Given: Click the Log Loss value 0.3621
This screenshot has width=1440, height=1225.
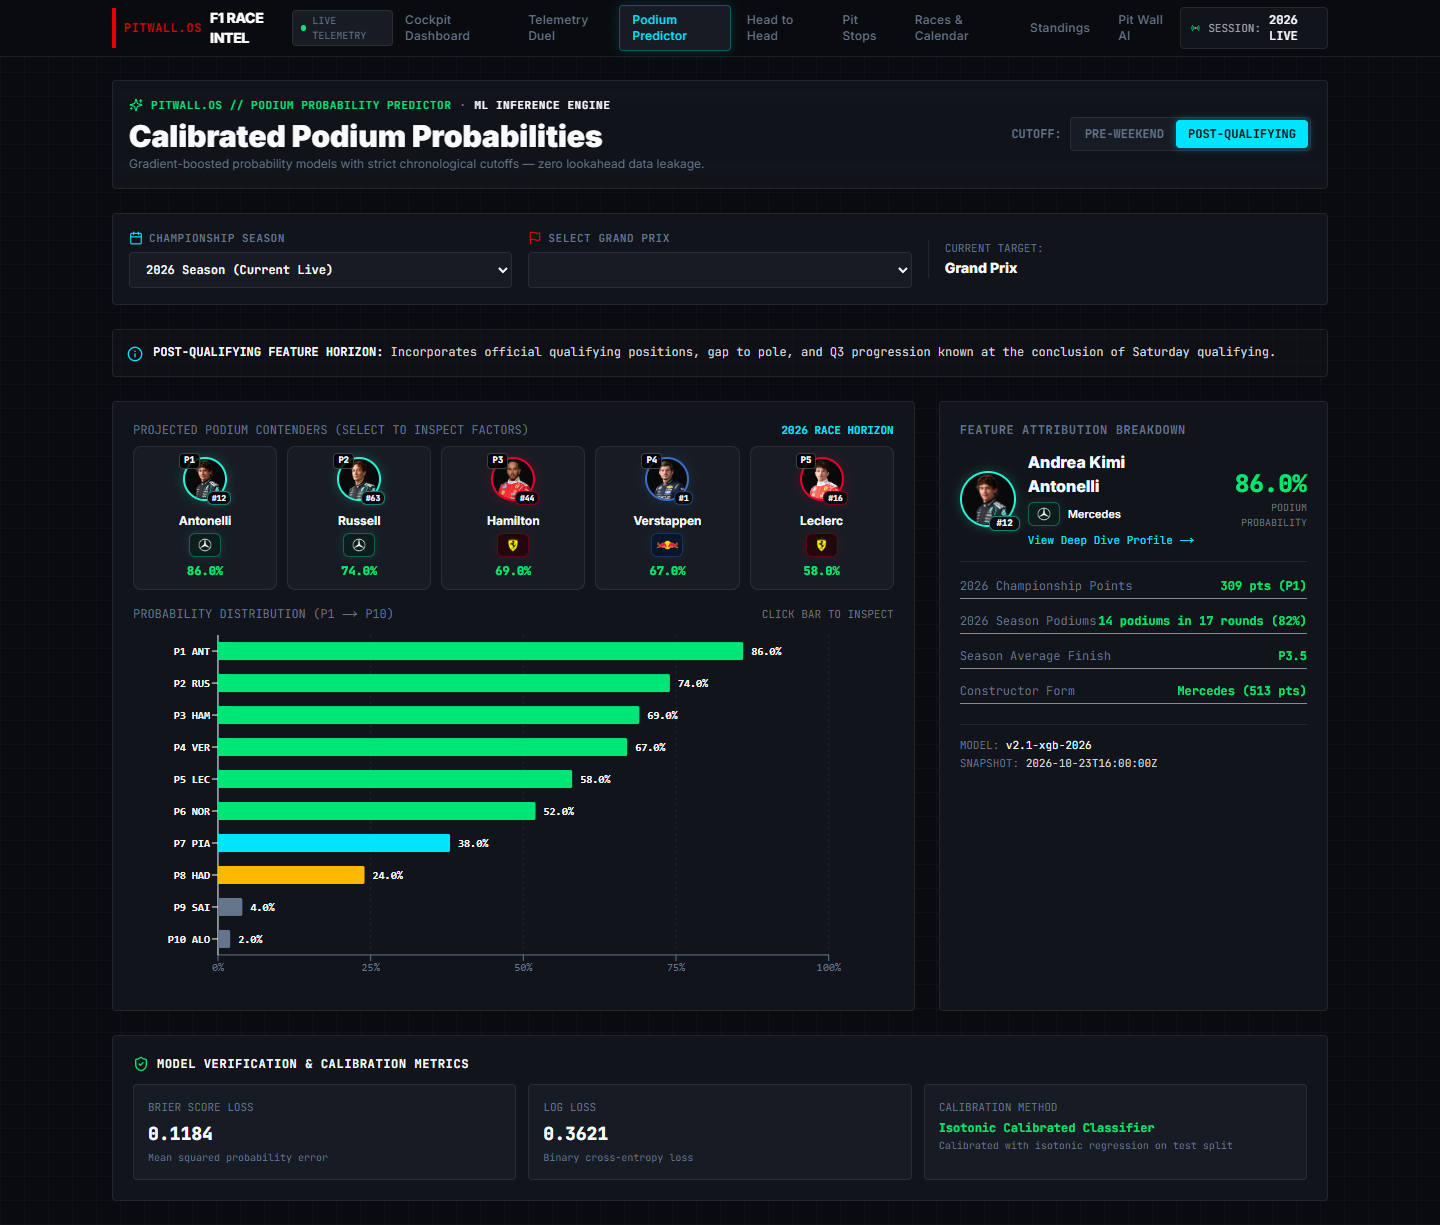Looking at the screenshot, I should (x=575, y=1134).
